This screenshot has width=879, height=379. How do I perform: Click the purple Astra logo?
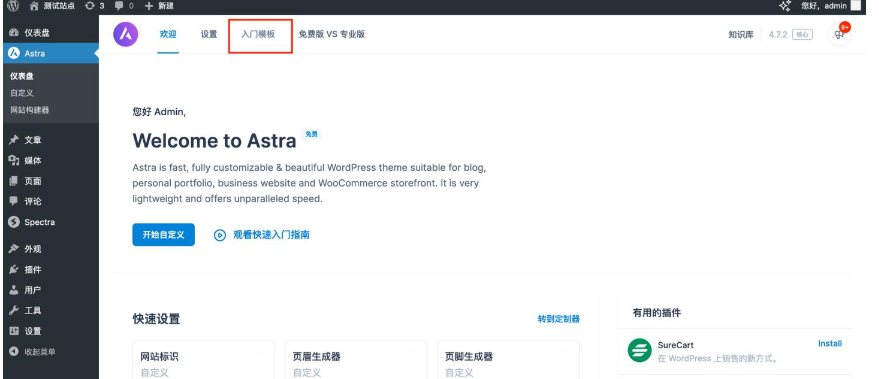(x=126, y=34)
